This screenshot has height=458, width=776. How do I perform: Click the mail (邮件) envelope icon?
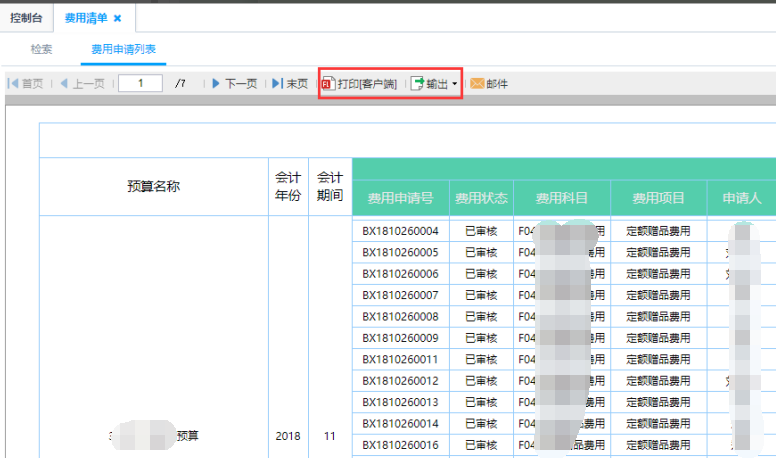coord(477,84)
